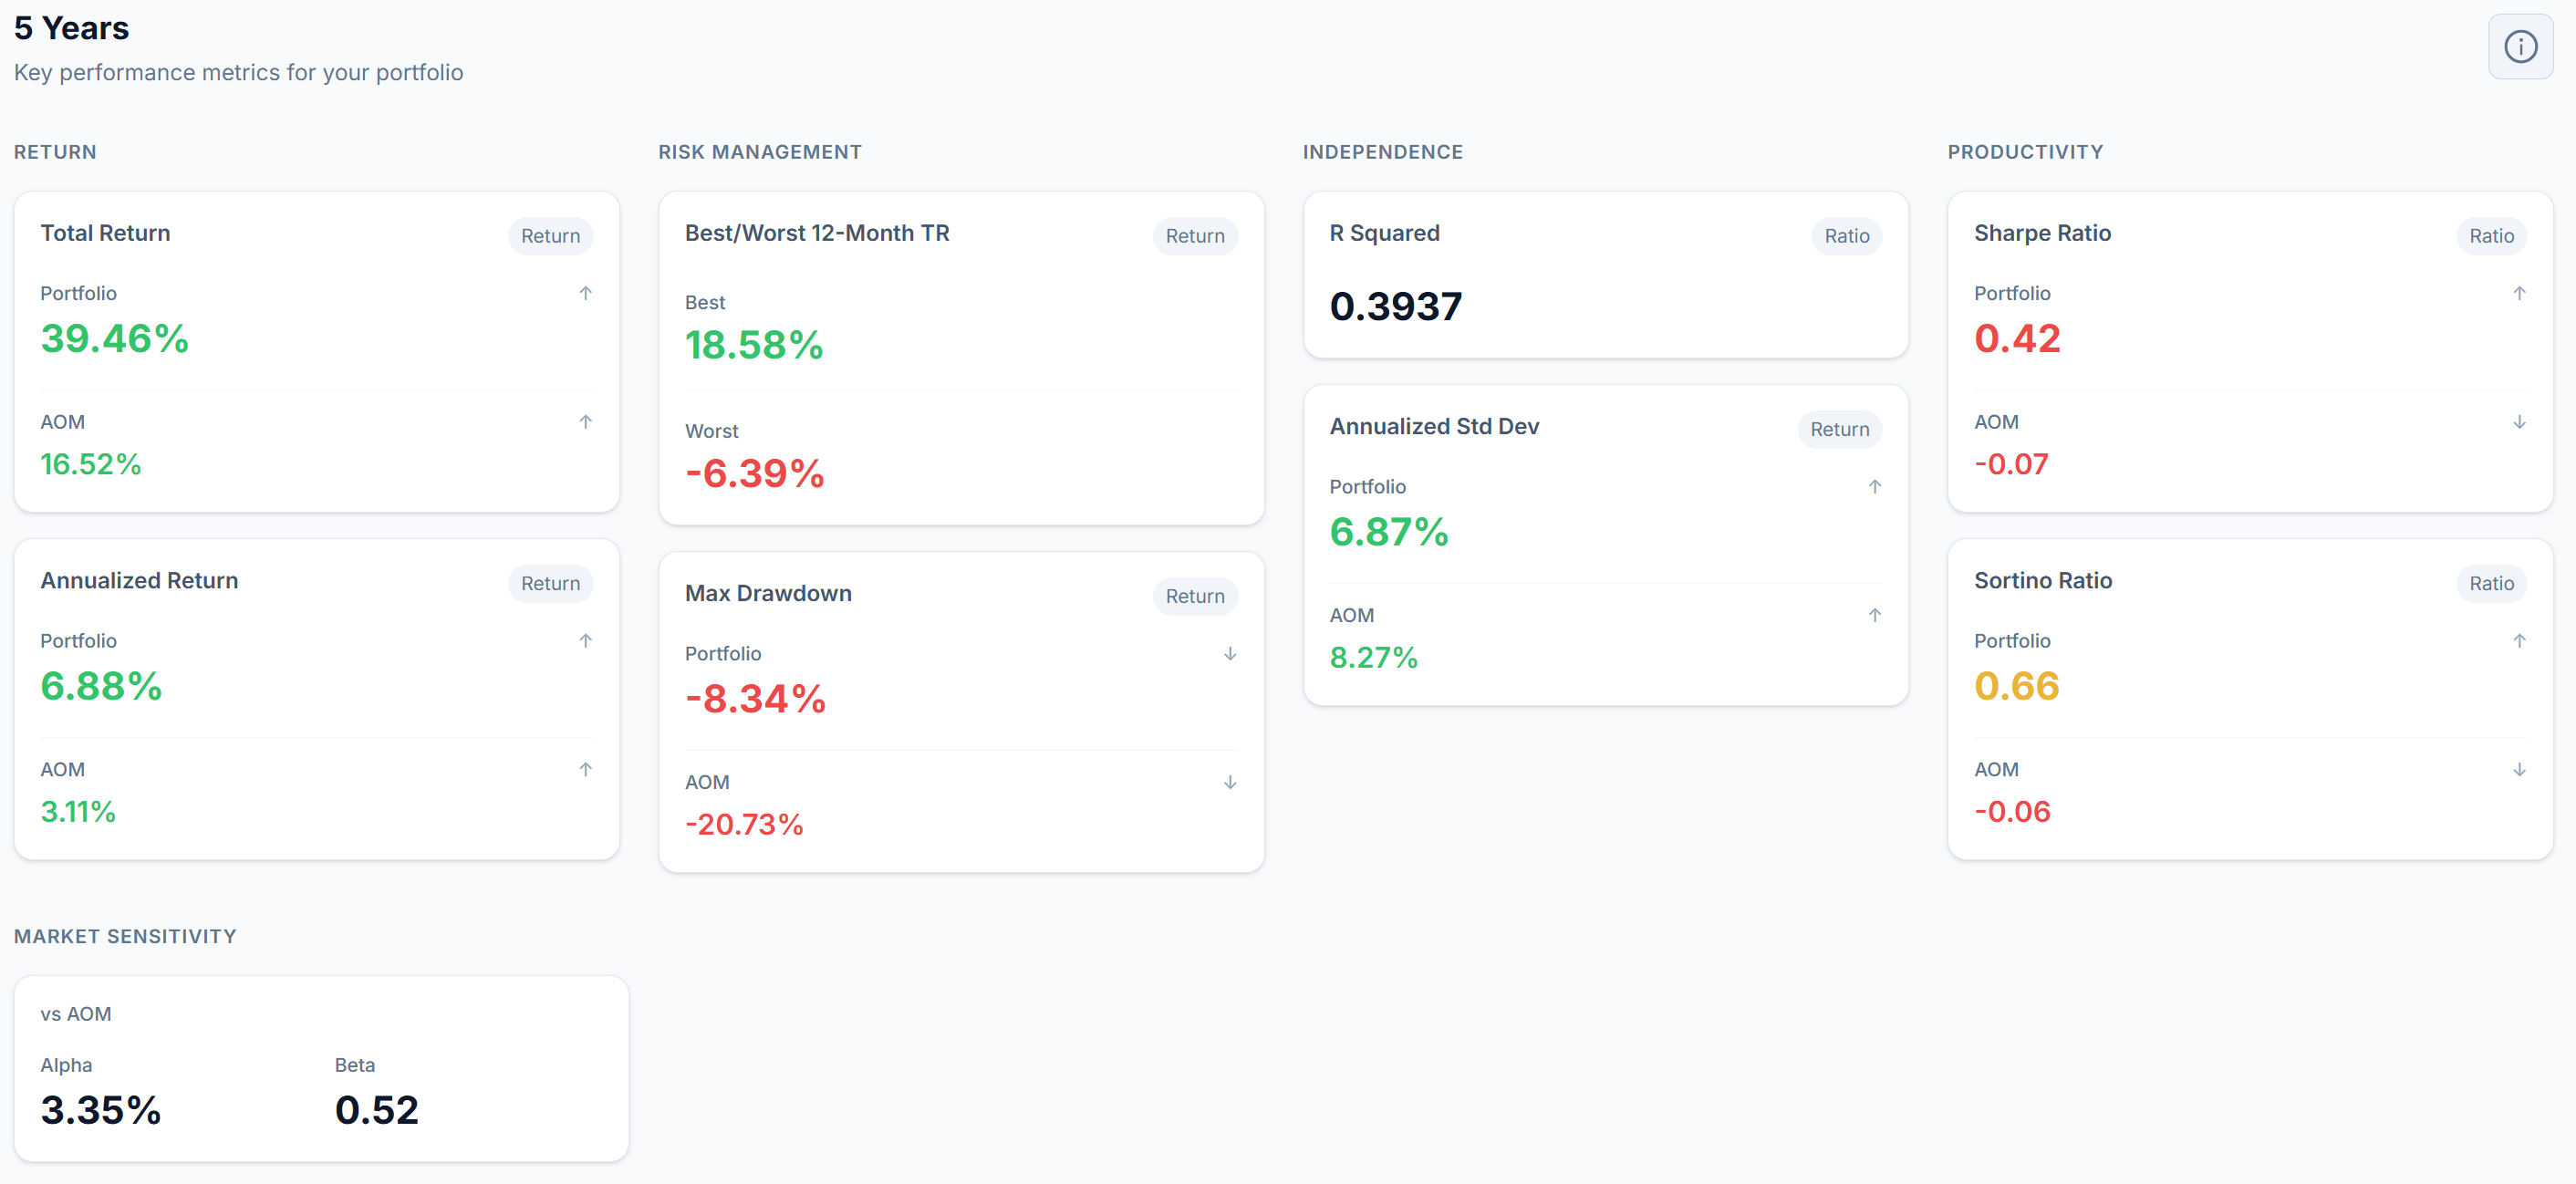The image size is (2576, 1184).
Task: Click down arrow beside Max Drawdown AOM
Action: (x=1230, y=782)
